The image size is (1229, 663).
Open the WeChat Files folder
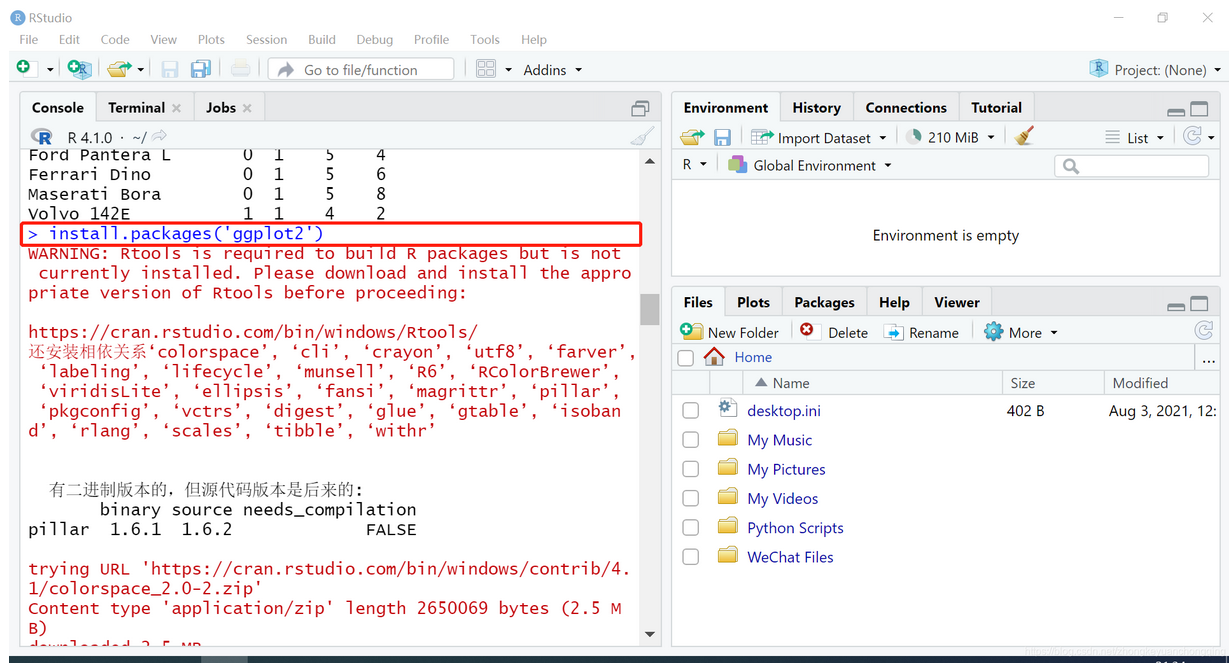coord(790,557)
